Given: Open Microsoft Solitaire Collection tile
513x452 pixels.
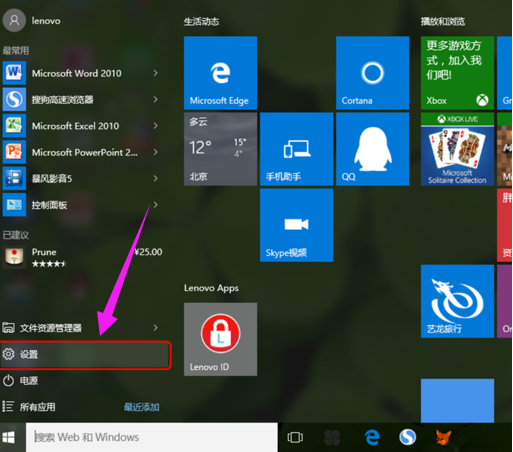Looking at the screenshot, I should [x=457, y=149].
